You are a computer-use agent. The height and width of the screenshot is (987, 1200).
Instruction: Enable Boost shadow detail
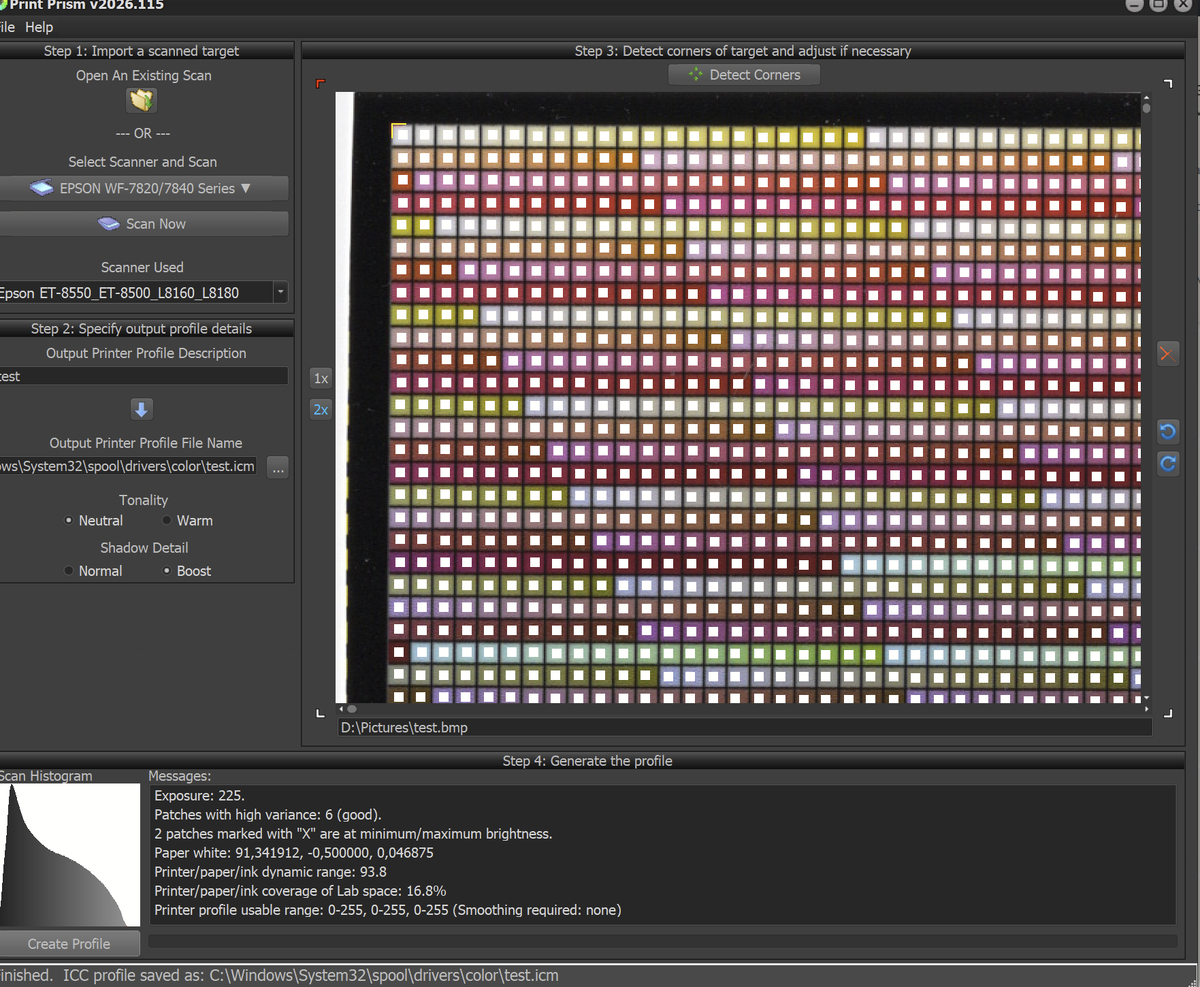coord(167,571)
